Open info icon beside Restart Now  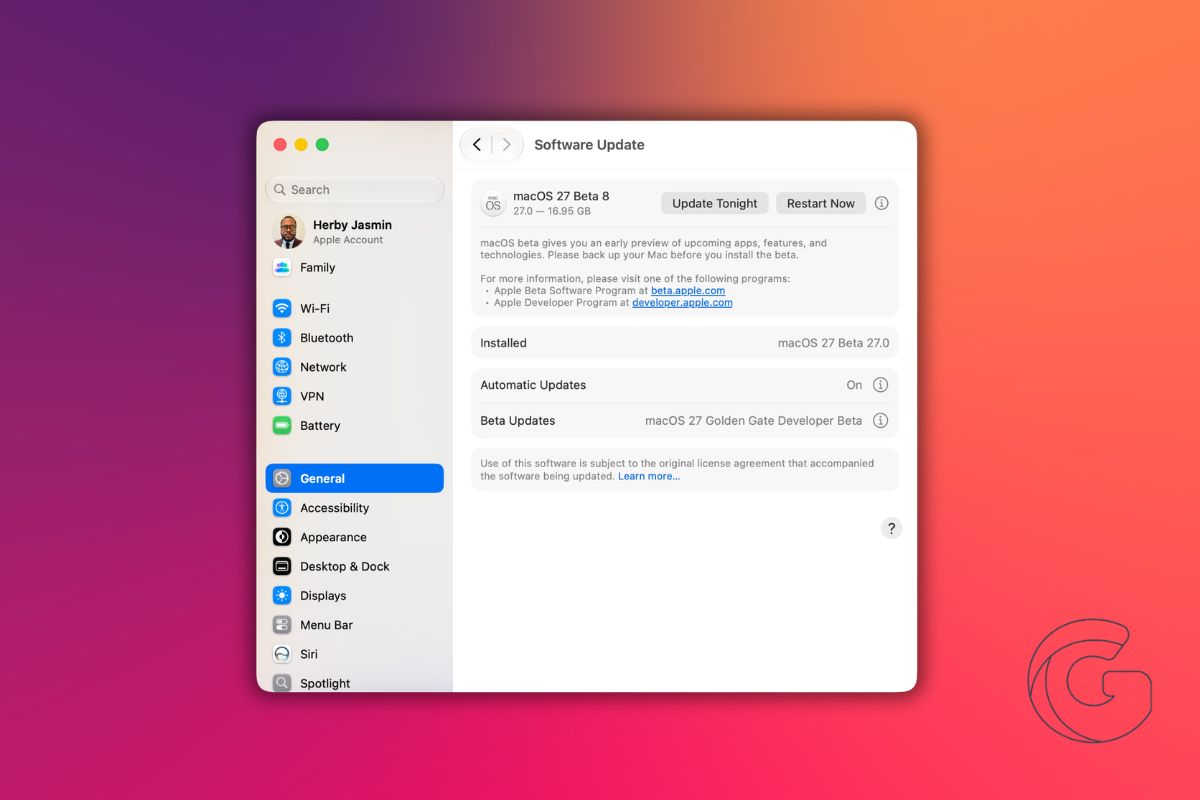coord(881,203)
